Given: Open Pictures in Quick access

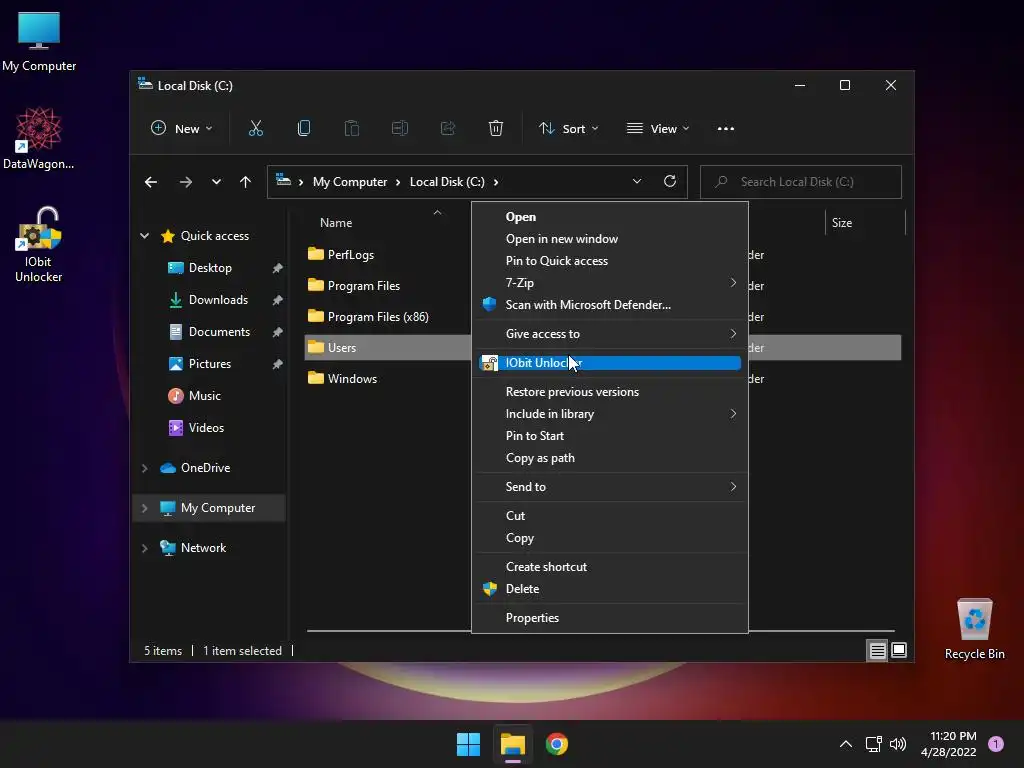Looking at the screenshot, I should click(210, 364).
